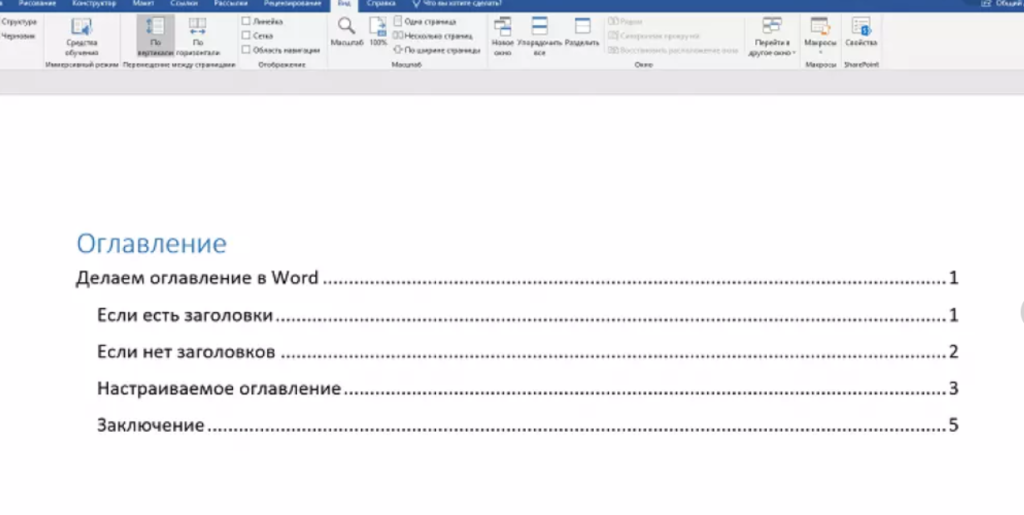Select vertical page movement (По вертикали)

[x=154, y=35]
